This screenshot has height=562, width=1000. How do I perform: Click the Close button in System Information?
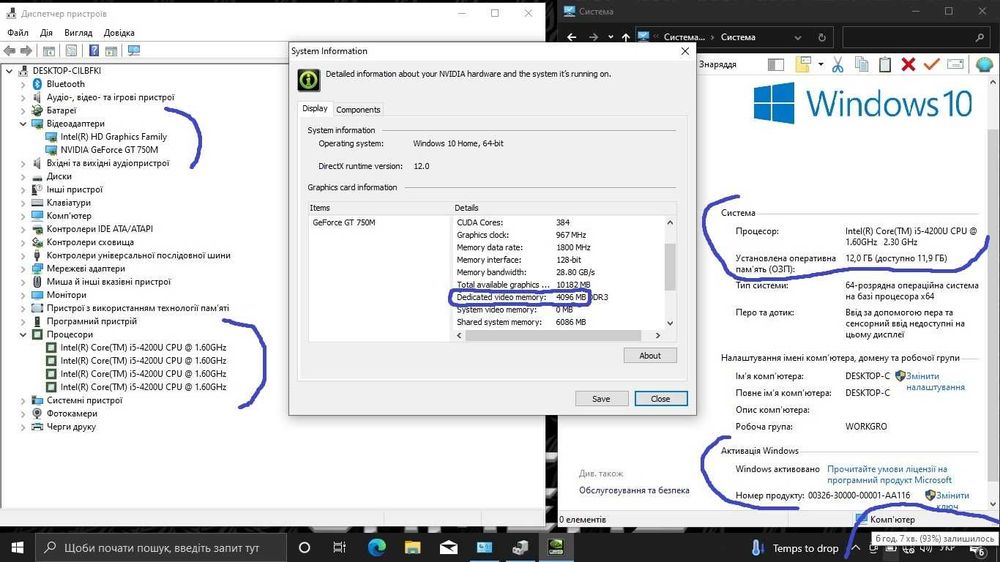click(x=660, y=399)
